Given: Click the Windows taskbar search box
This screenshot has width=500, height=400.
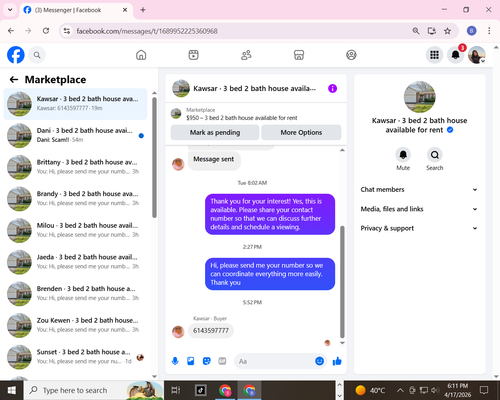Looking at the screenshot, I should pos(93,390).
